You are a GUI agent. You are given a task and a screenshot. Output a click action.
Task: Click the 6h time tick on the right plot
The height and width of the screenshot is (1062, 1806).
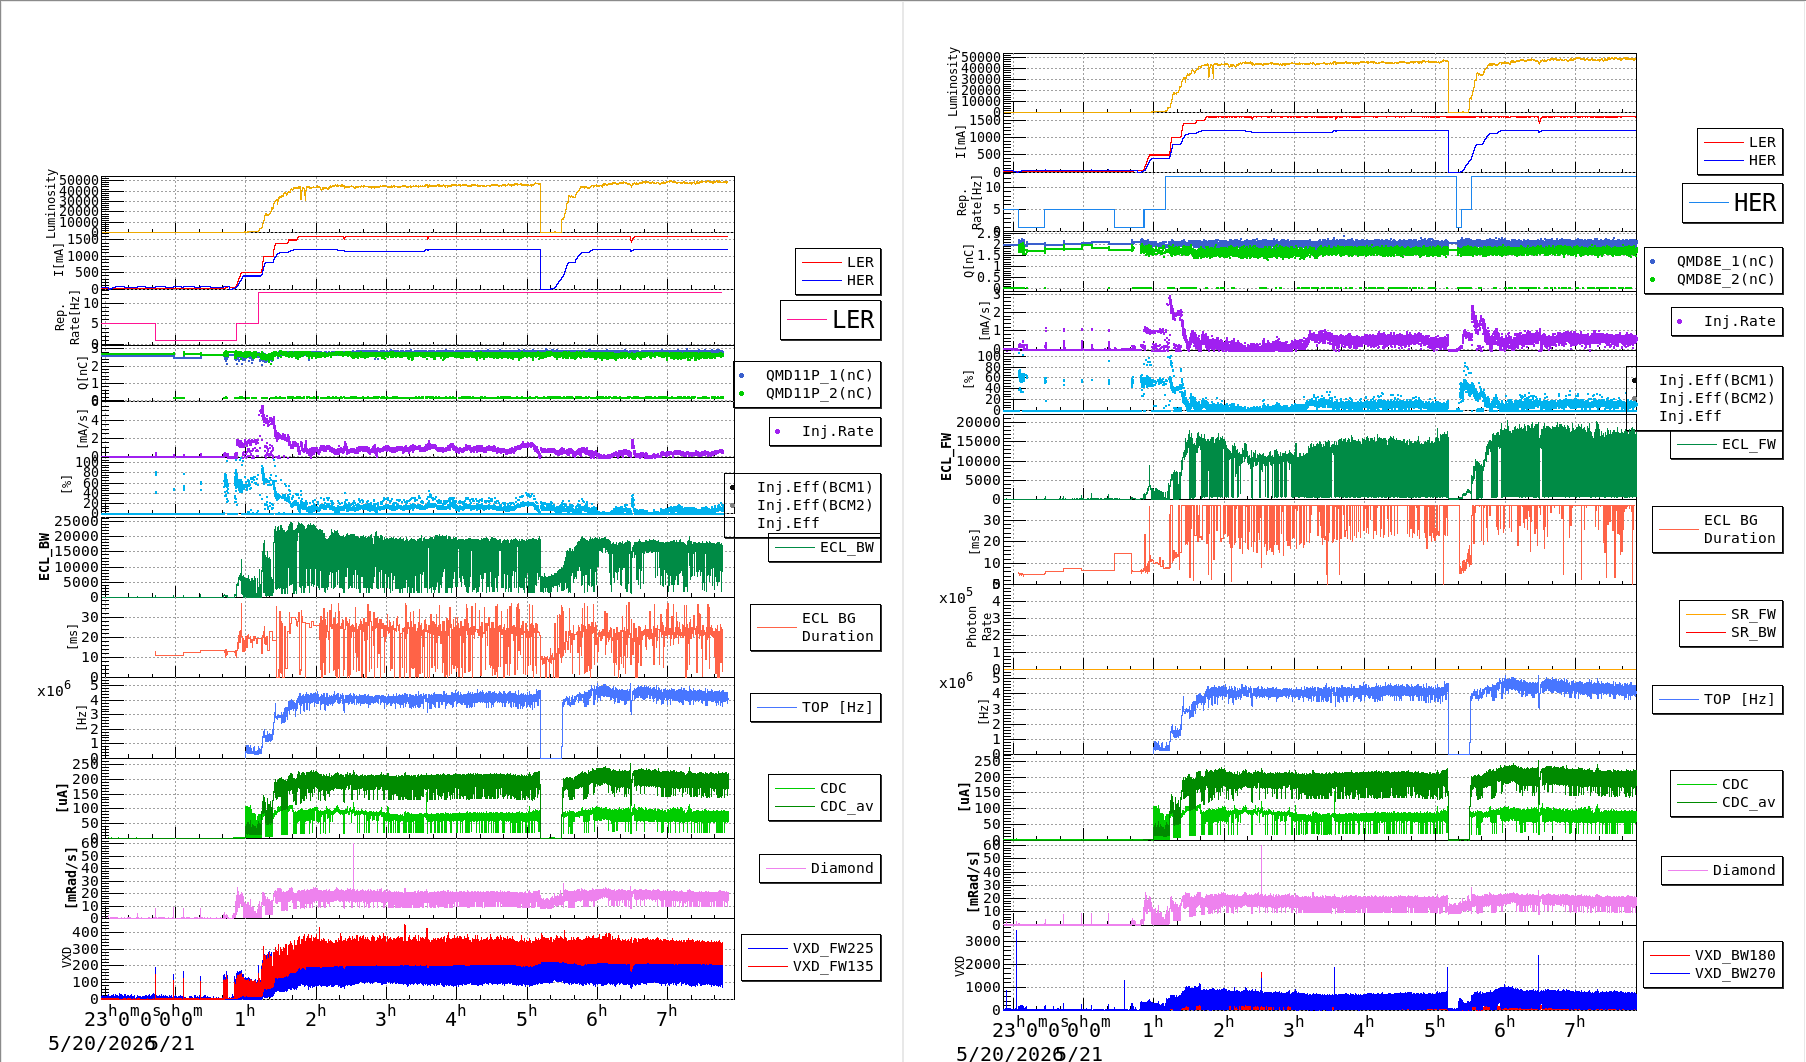(1505, 1027)
